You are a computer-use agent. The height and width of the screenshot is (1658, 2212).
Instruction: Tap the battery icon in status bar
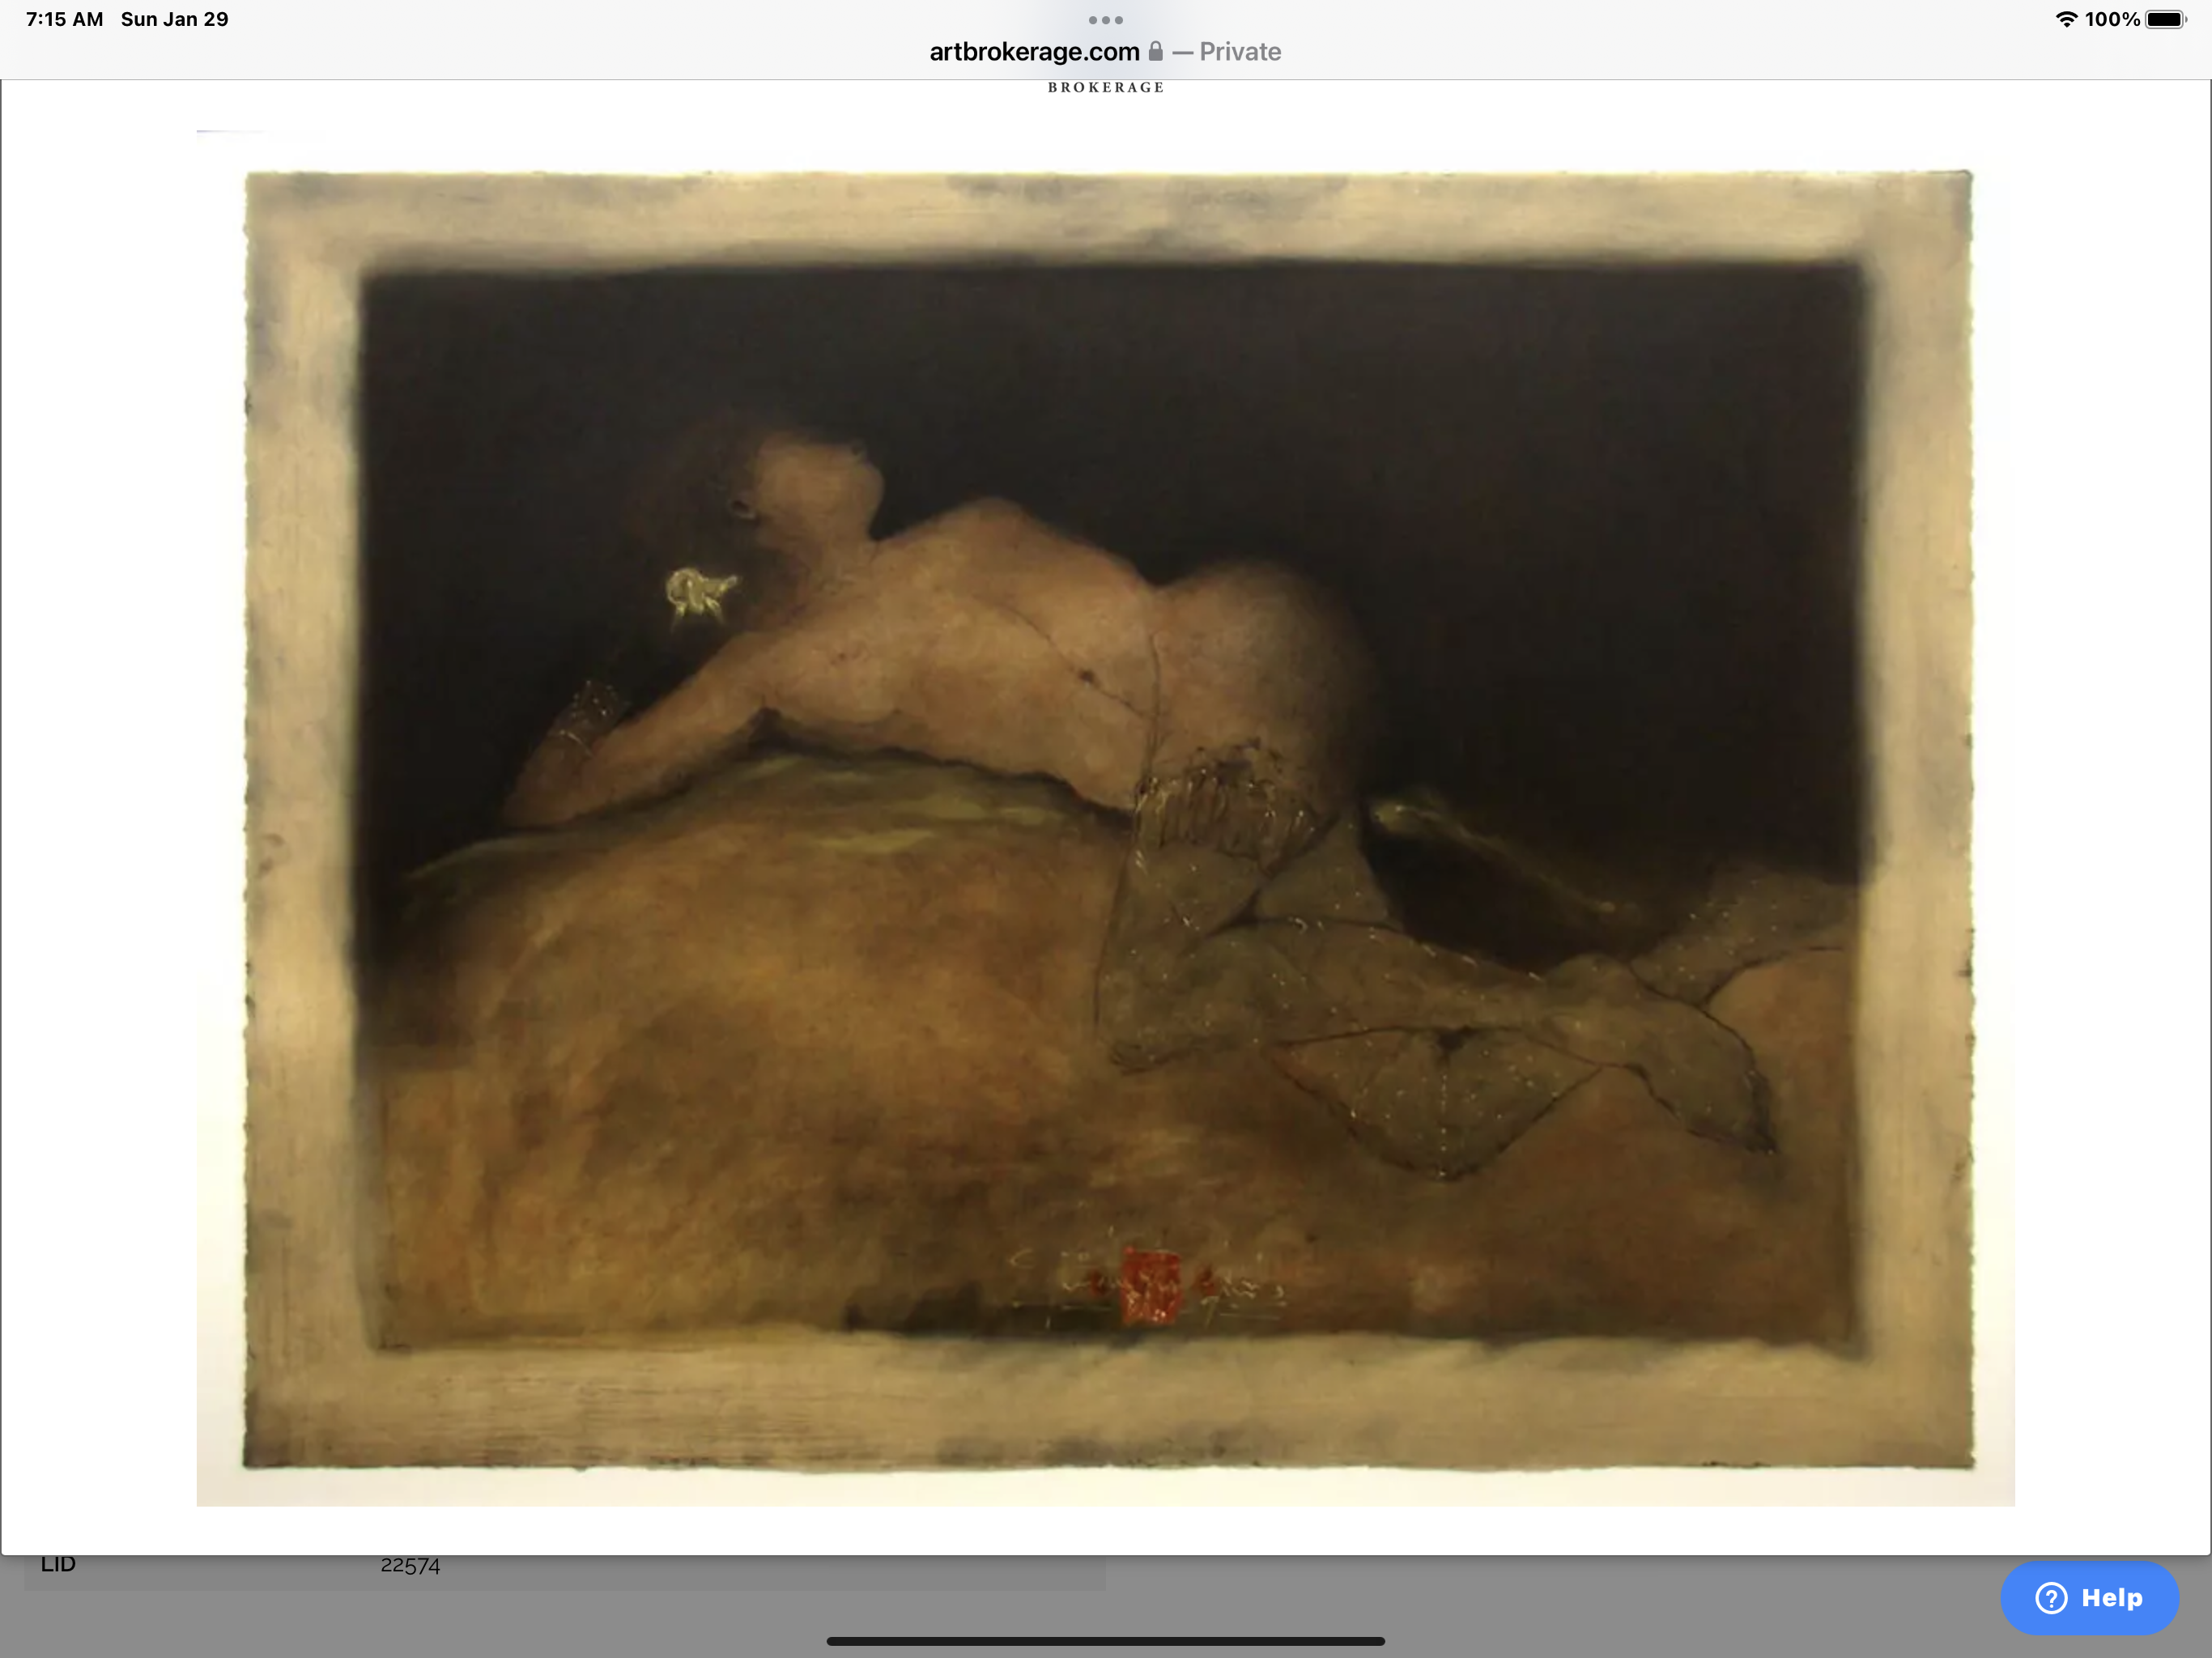point(2165,19)
